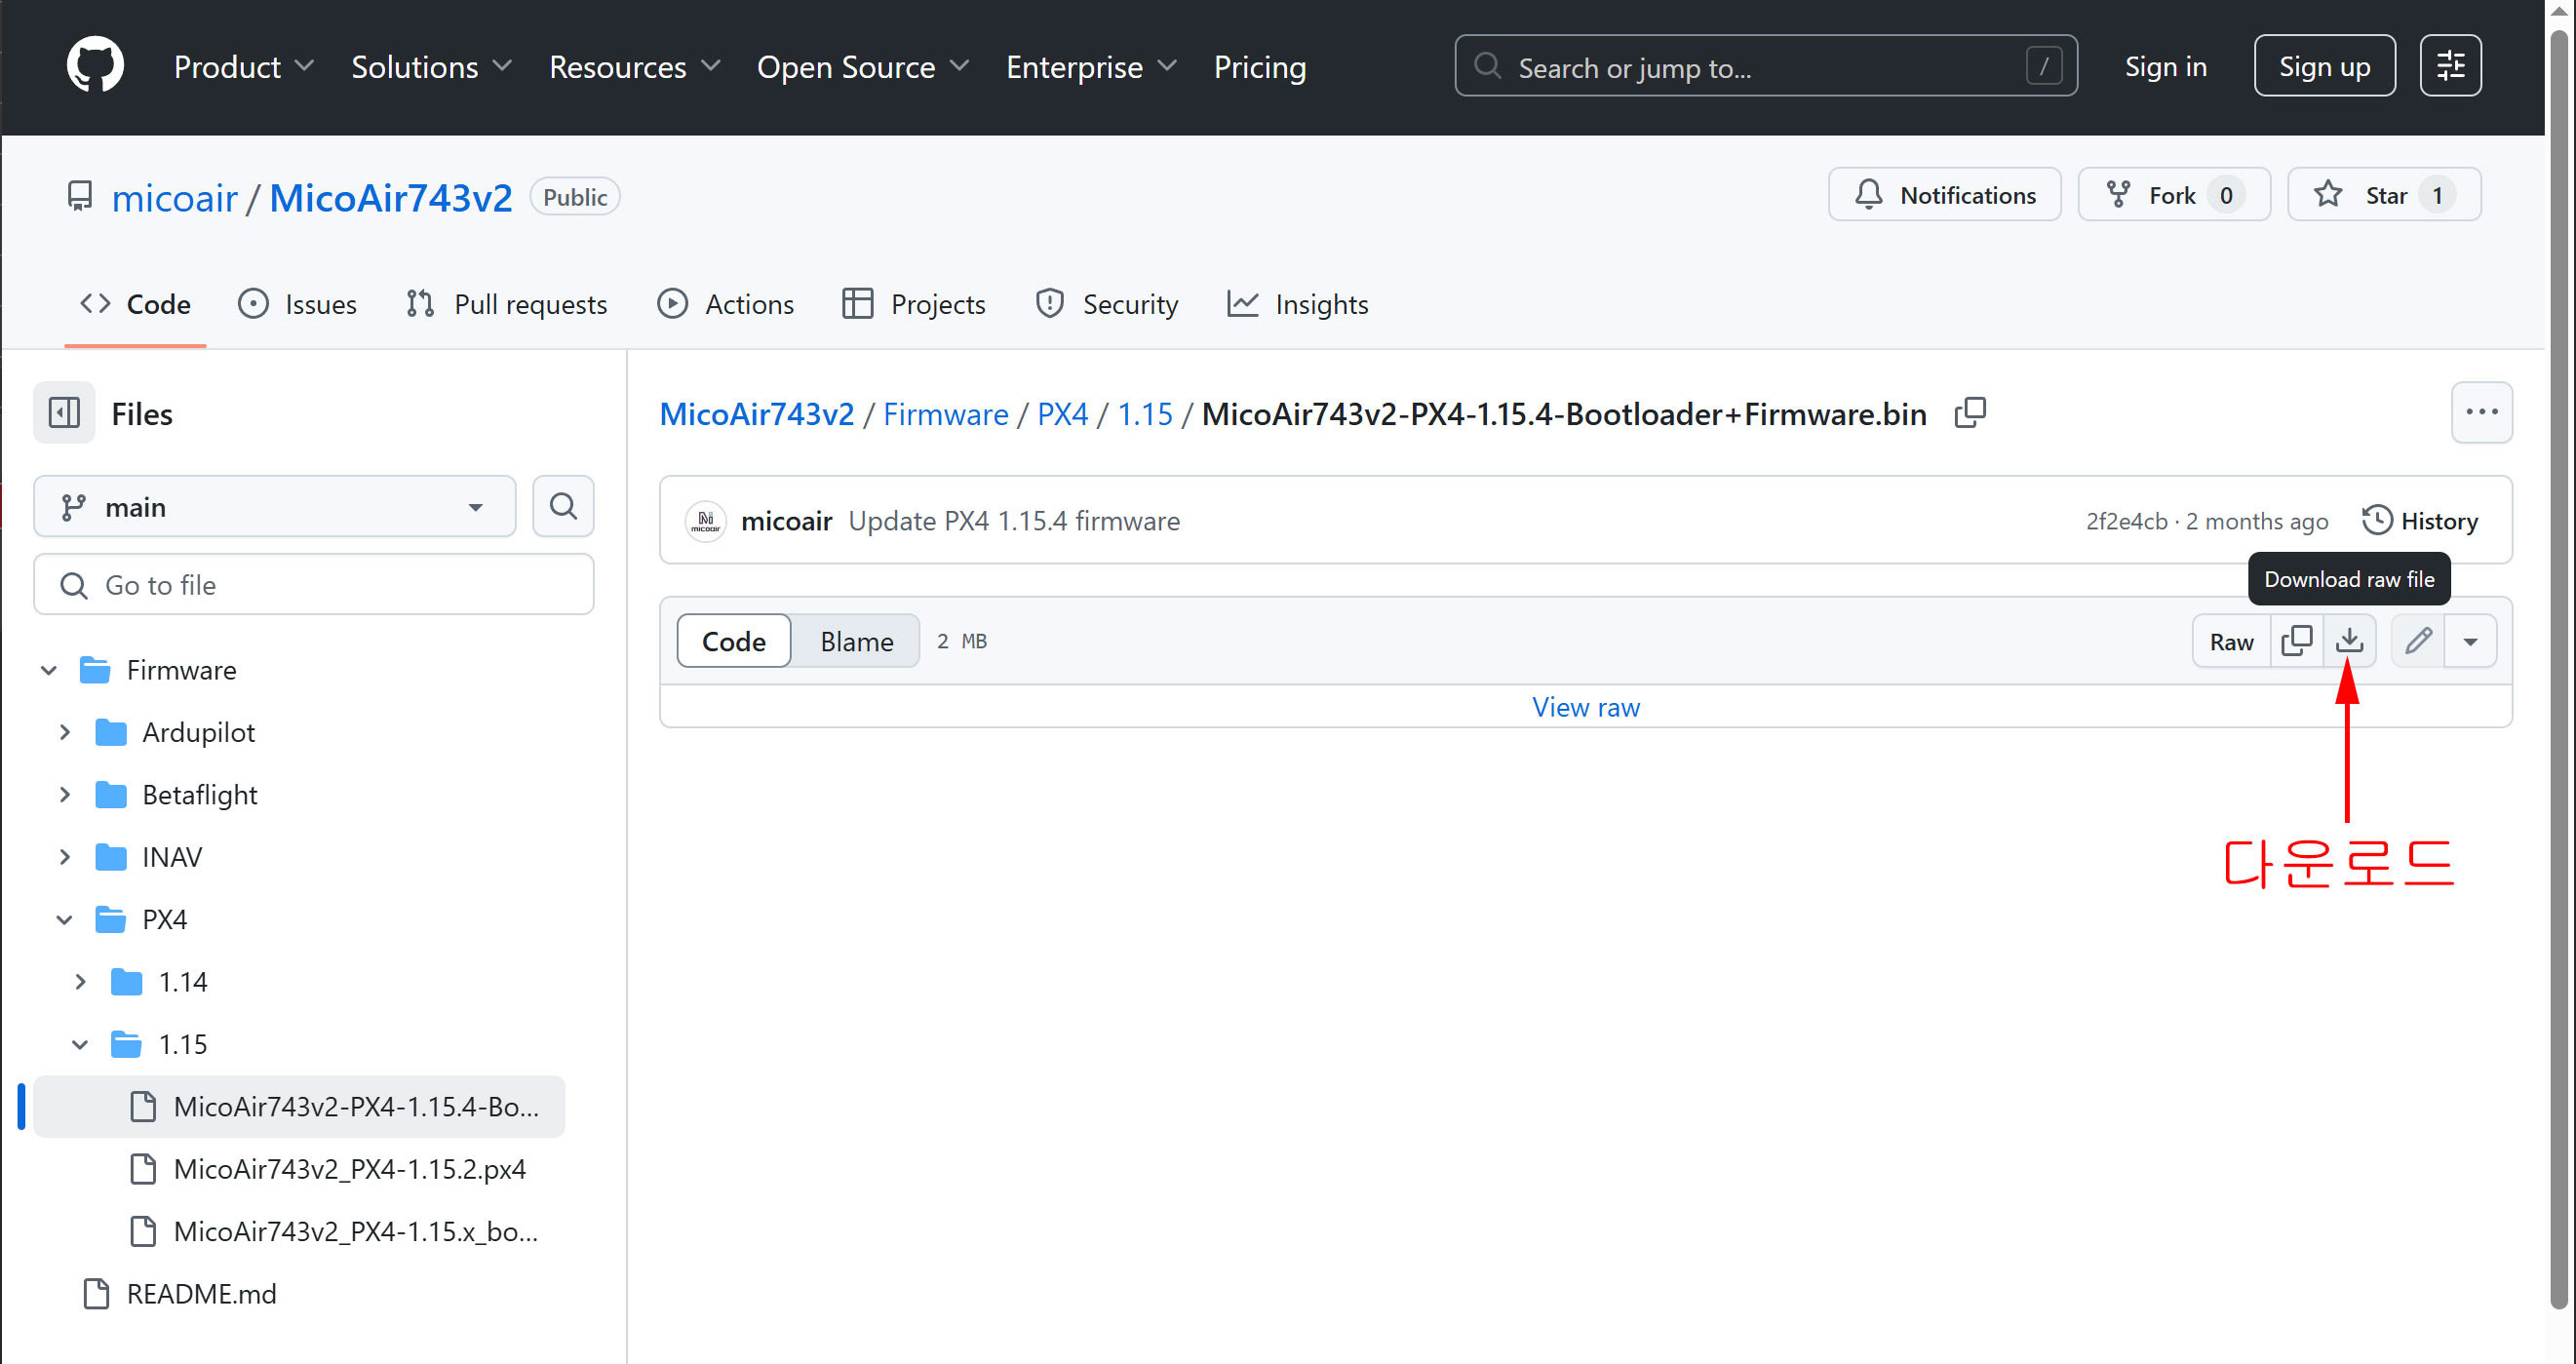Collapse the PX4 folder chevron

(x=65, y=919)
